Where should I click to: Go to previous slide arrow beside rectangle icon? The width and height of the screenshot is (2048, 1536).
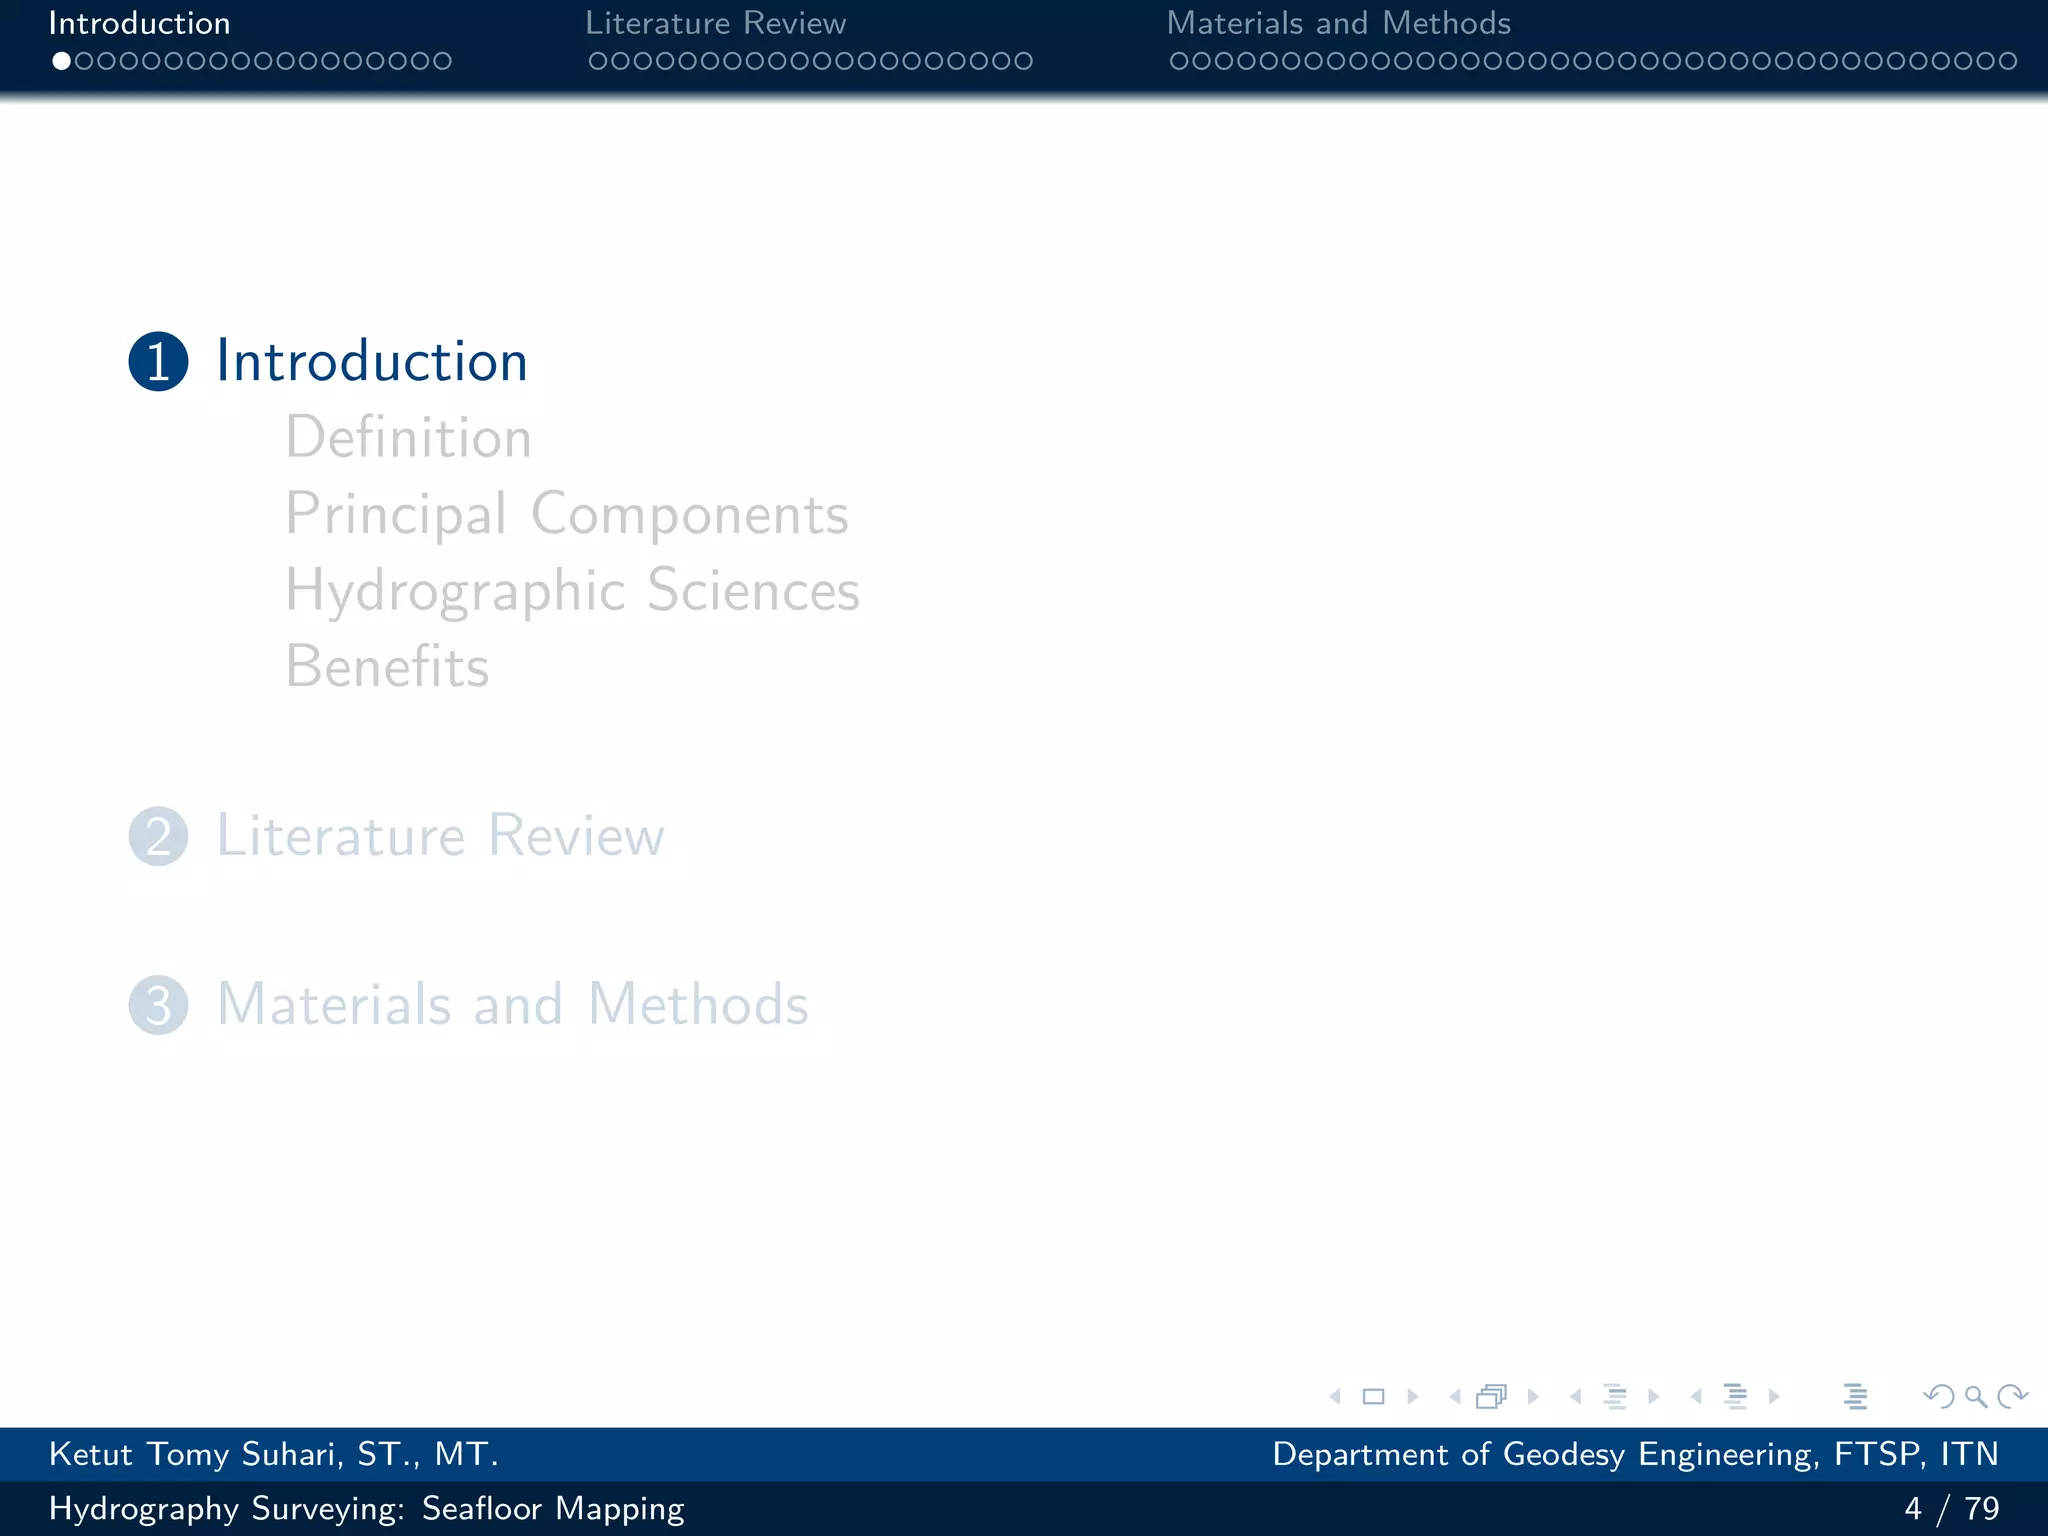coord(1335,1396)
